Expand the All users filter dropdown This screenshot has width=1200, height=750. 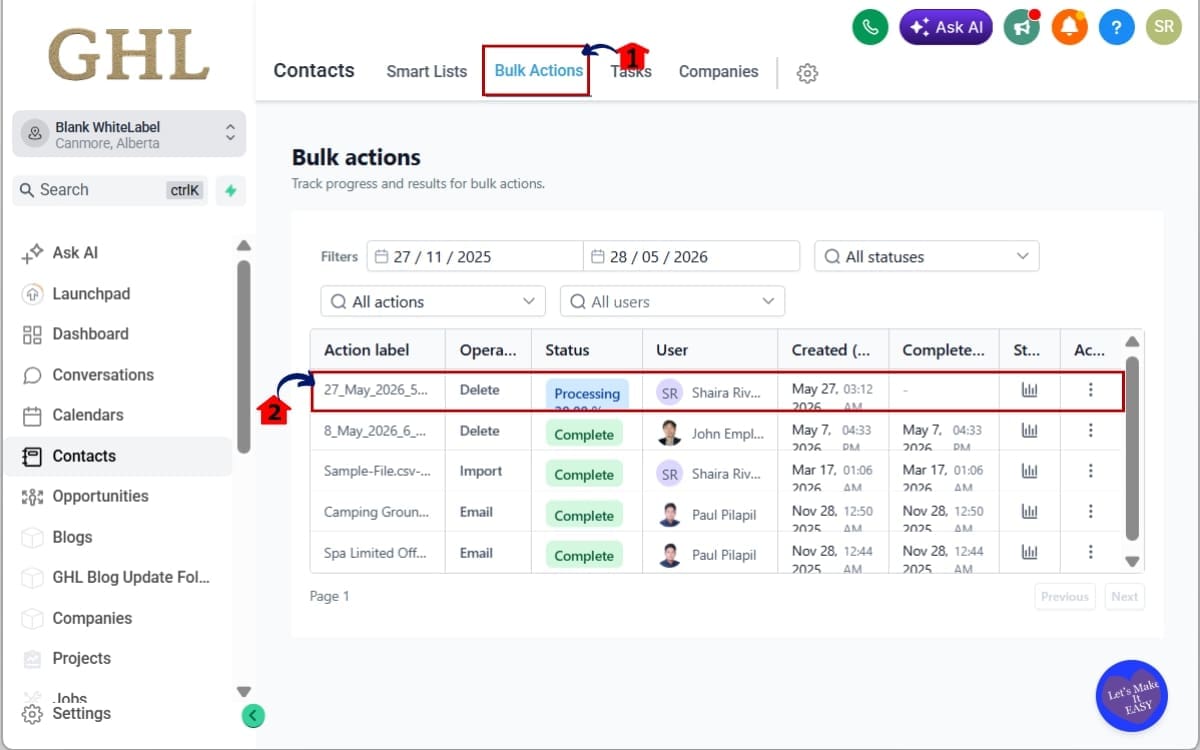(x=672, y=301)
